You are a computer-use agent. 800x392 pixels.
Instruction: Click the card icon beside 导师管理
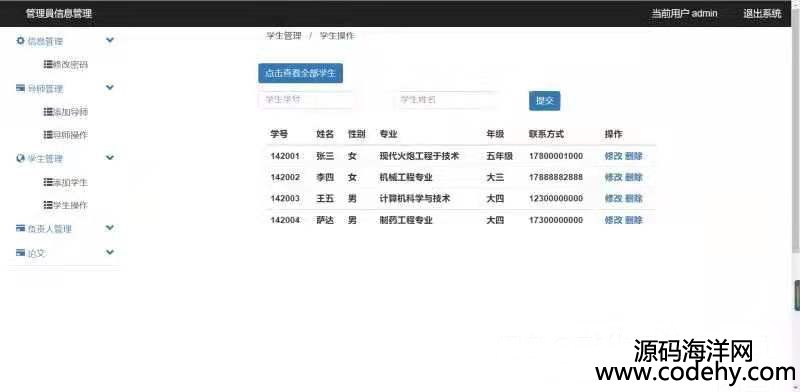point(20,88)
